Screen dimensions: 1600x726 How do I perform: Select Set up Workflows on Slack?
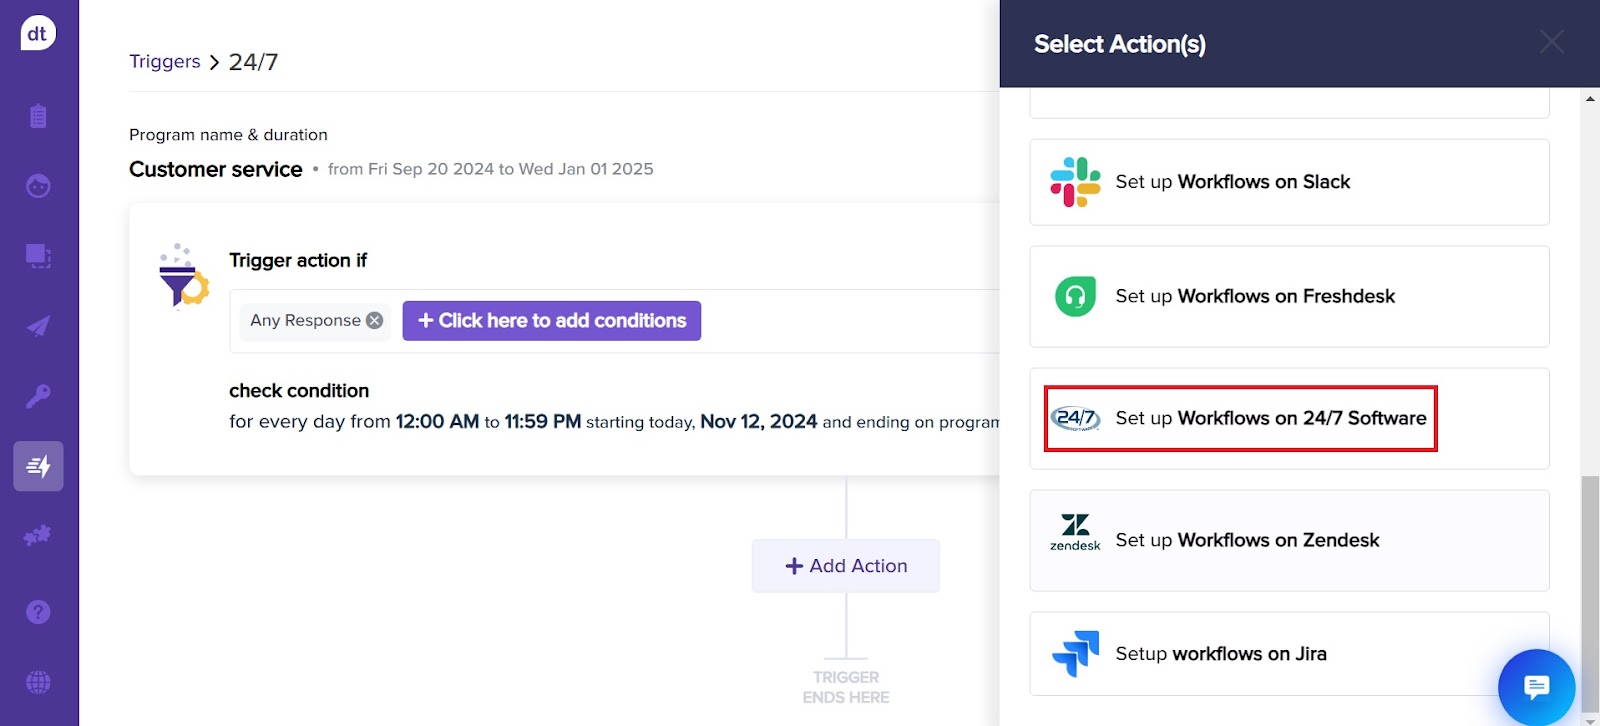click(x=1289, y=182)
